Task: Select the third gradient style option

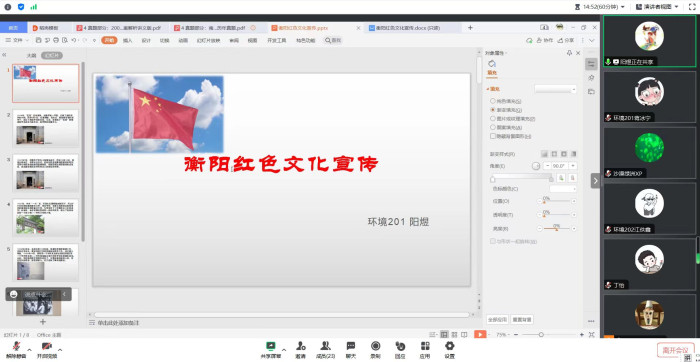Action: point(564,154)
